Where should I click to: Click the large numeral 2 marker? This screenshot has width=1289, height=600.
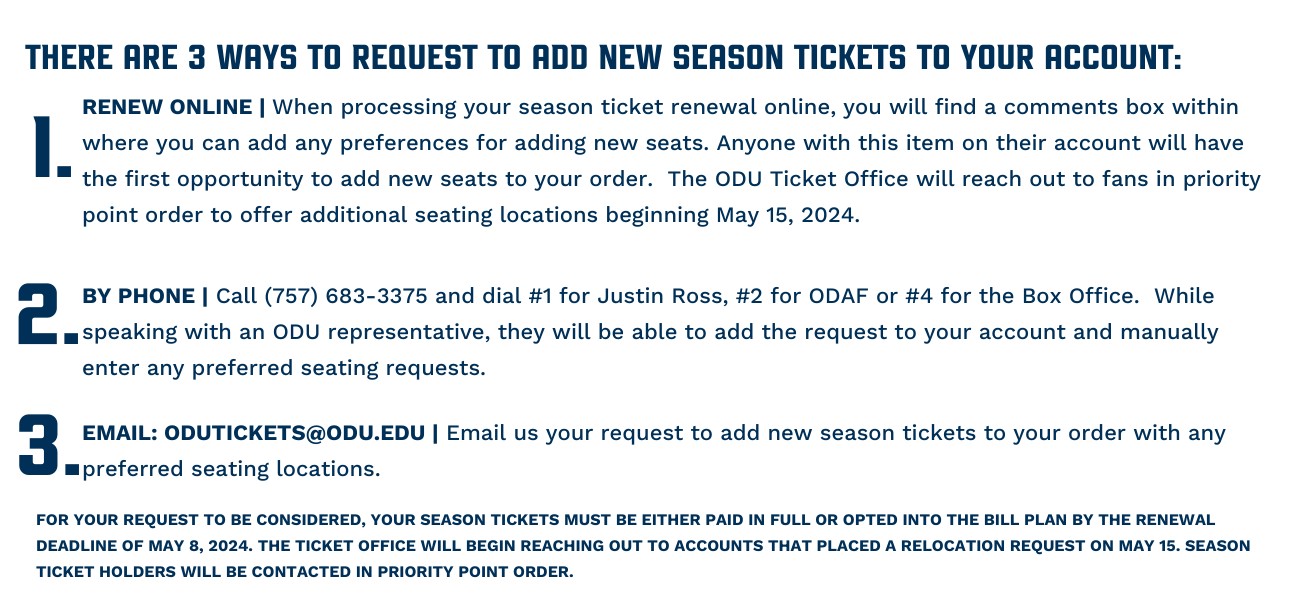[x=48, y=314]
